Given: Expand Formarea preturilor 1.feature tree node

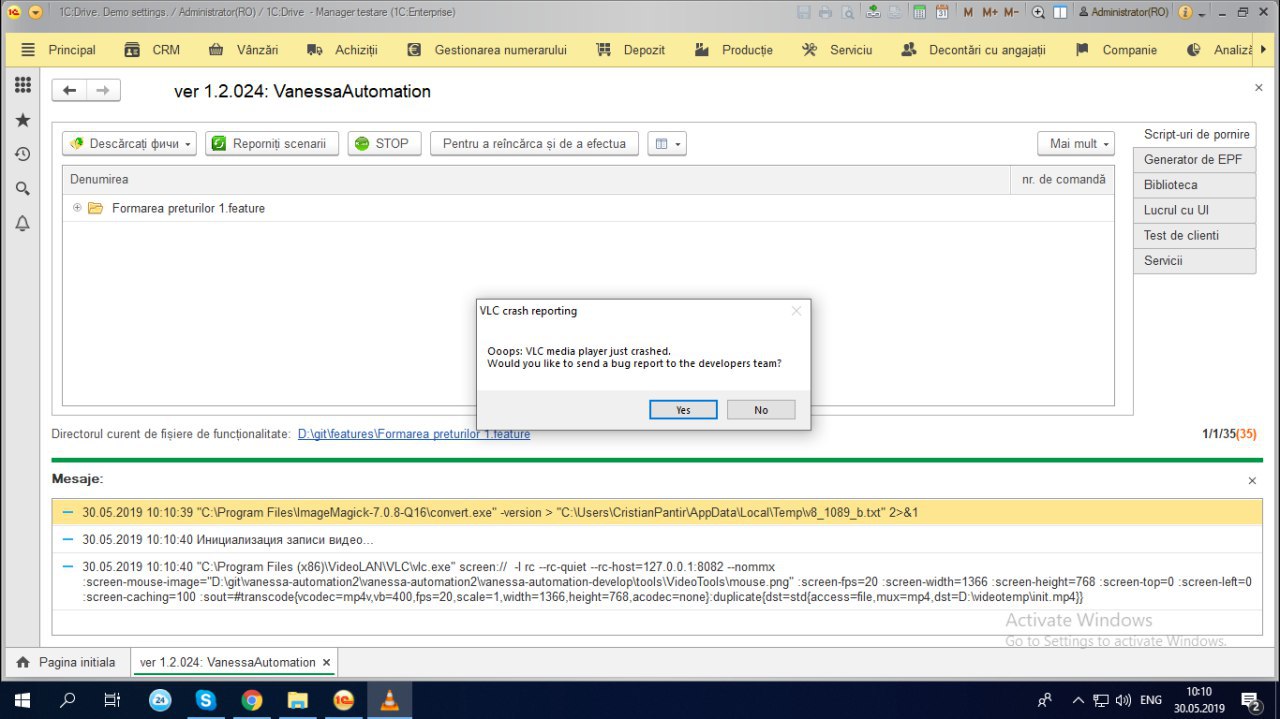Looking at the screenshot, I should 77,208.
